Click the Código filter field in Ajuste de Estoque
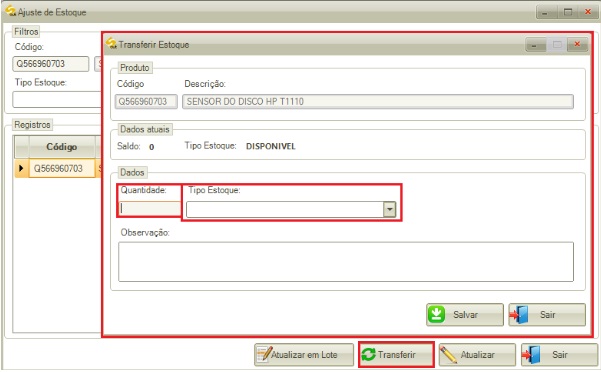The width and height of the screenshot is (601, 372). point(51,64)
